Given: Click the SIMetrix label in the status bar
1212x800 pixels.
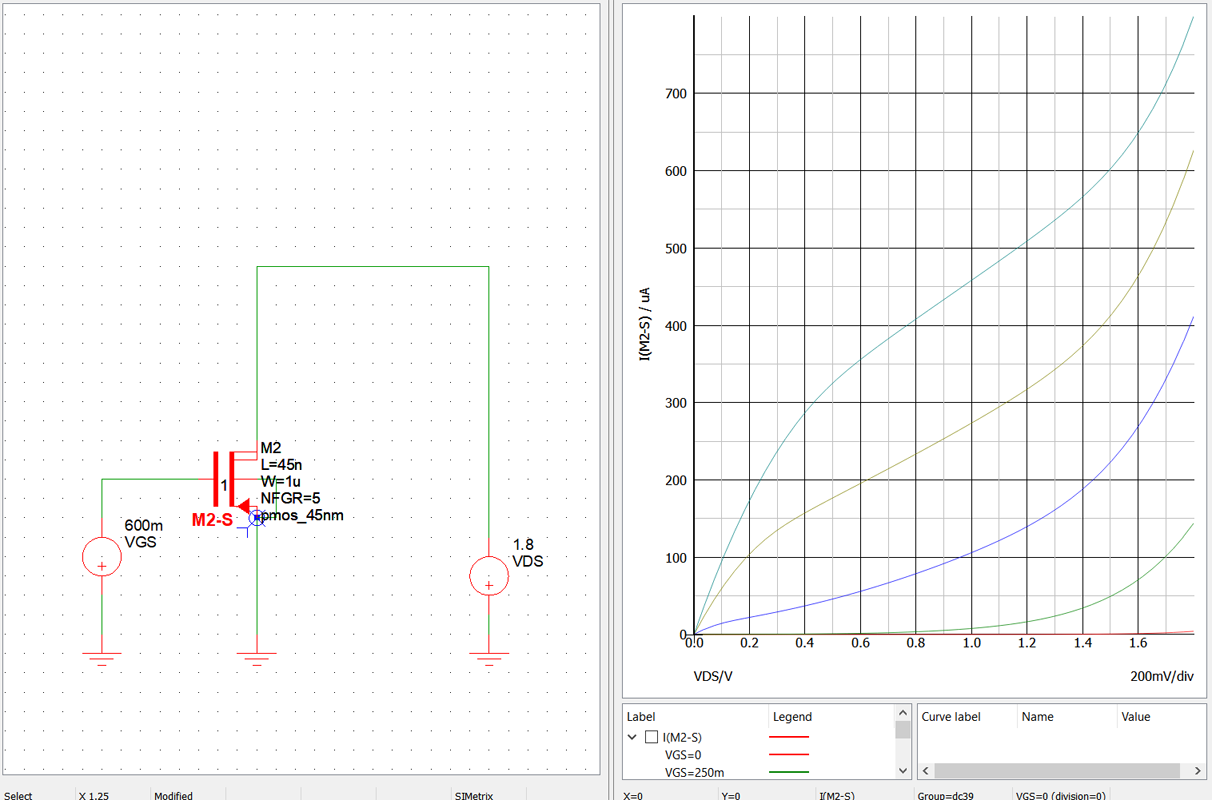Looking at the screenshot, I should coord(473,795).
